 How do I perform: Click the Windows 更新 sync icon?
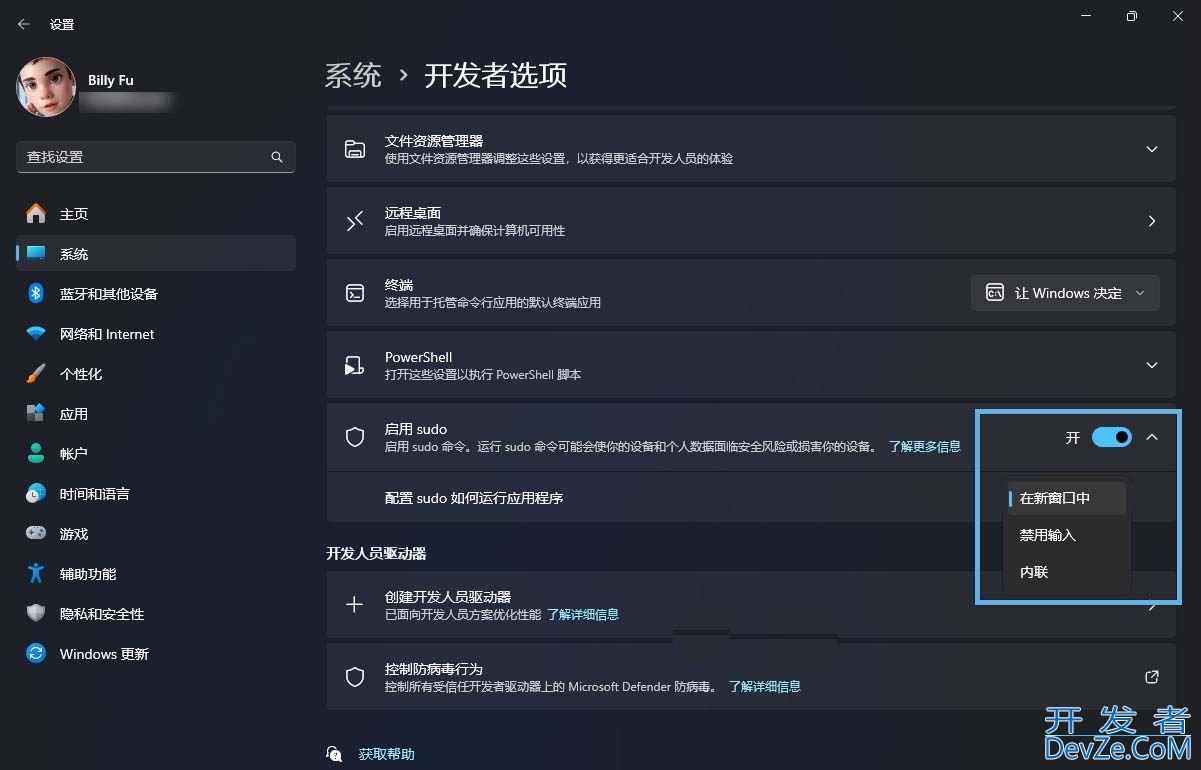point(36,653)
